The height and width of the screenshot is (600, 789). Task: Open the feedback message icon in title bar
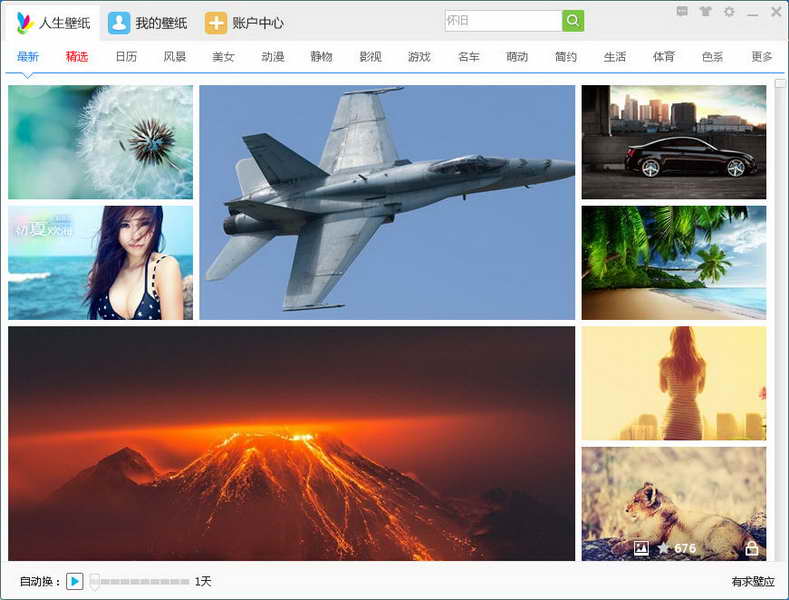pyautogui.click(x=682, y=12)
